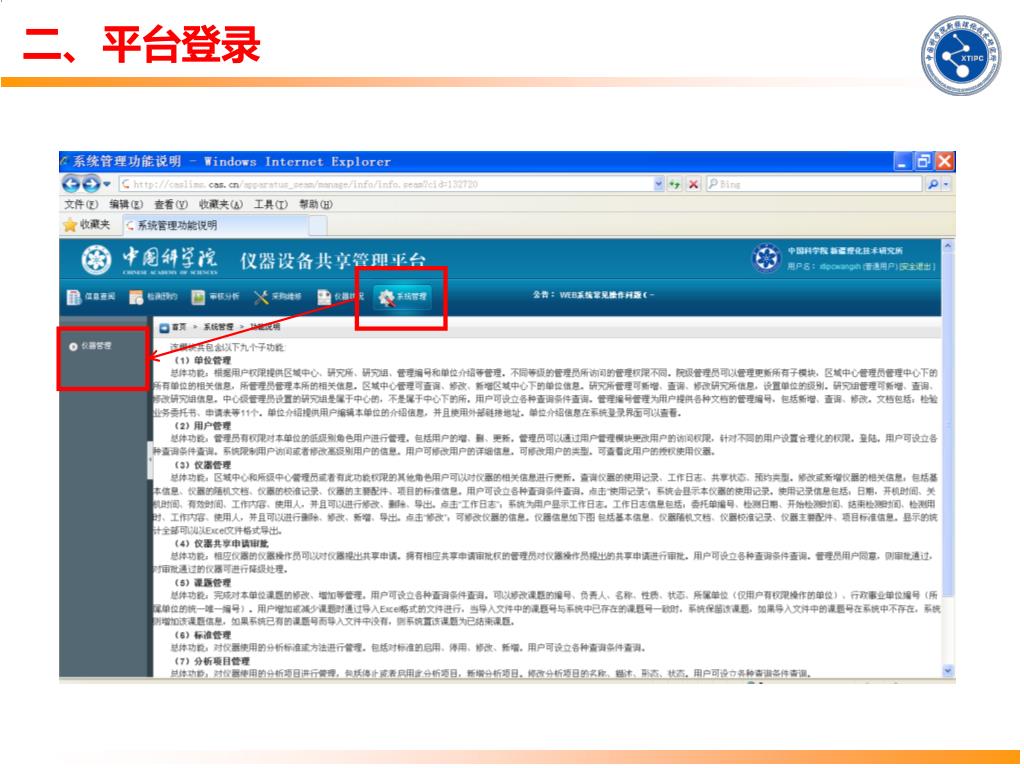Click the 中国科学院 新疆理化技术研究所 header text
The width and height of the screenshot is (1024, 768).
[x=845, y=251]
